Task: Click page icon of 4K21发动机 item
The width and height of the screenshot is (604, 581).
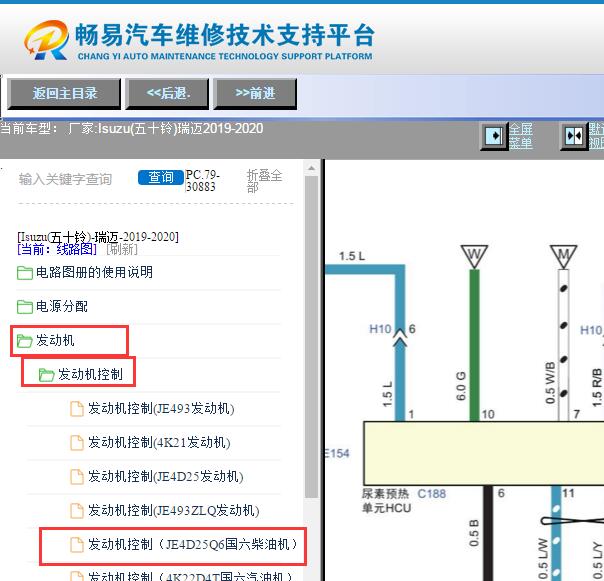Action: pos(77,443)
